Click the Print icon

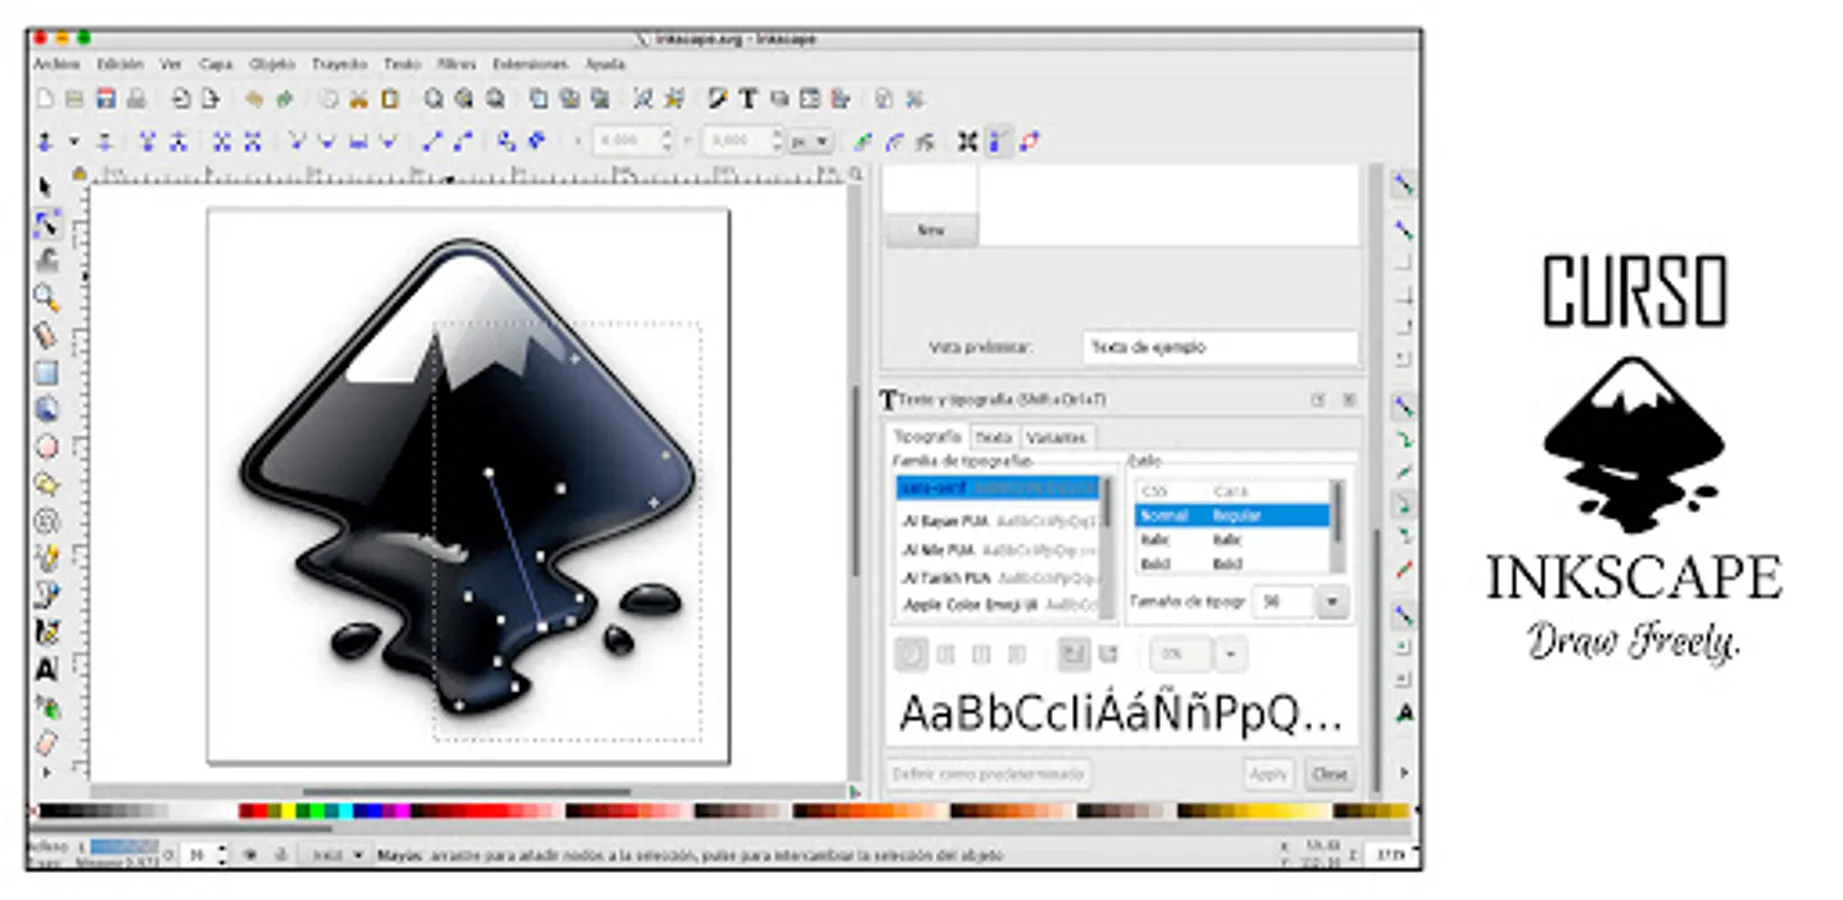coord(136,99)
